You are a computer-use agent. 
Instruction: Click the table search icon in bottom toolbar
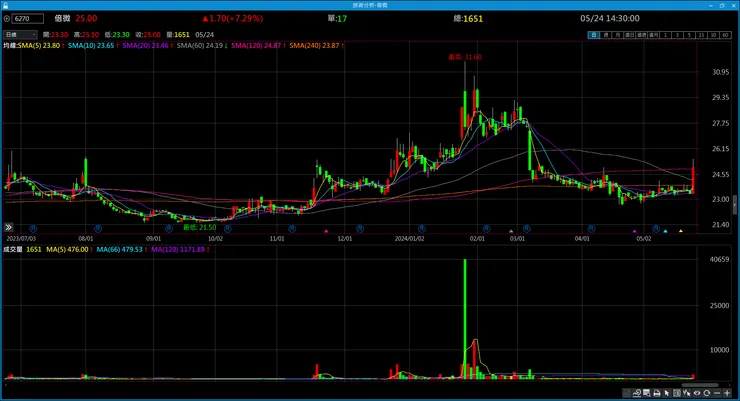[647, 393]
